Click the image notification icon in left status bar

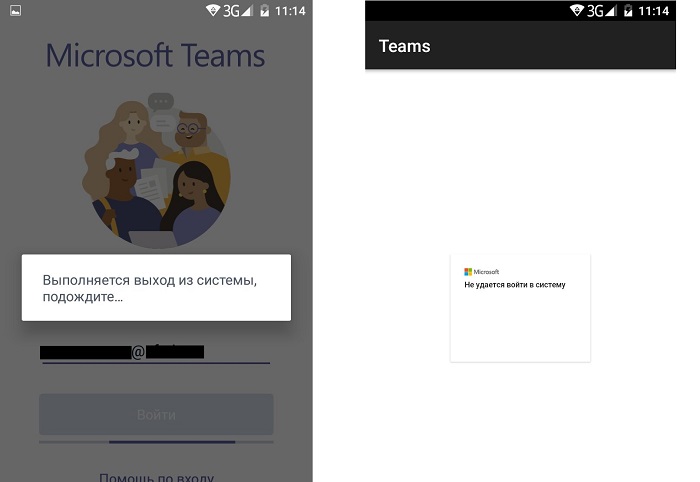coord(16,10)
